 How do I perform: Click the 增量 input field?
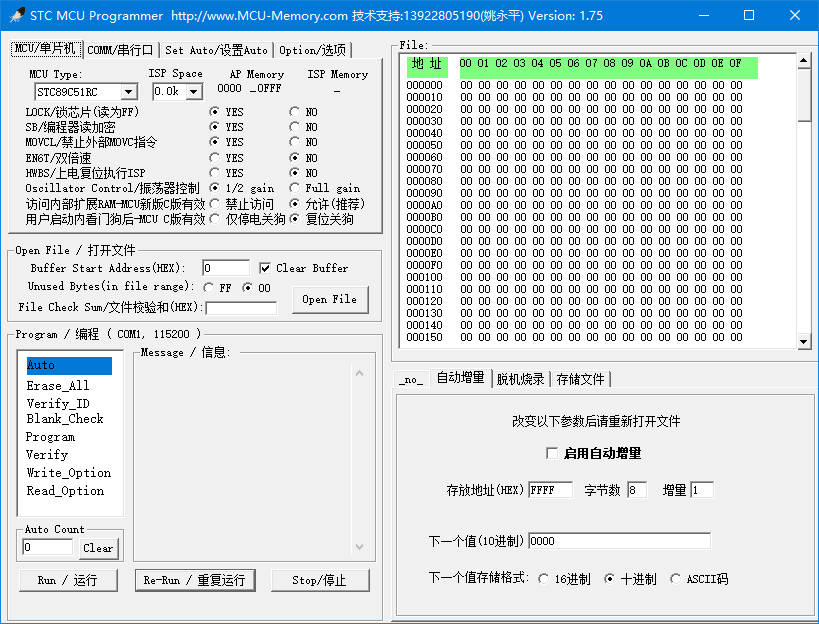click(701, 490)
